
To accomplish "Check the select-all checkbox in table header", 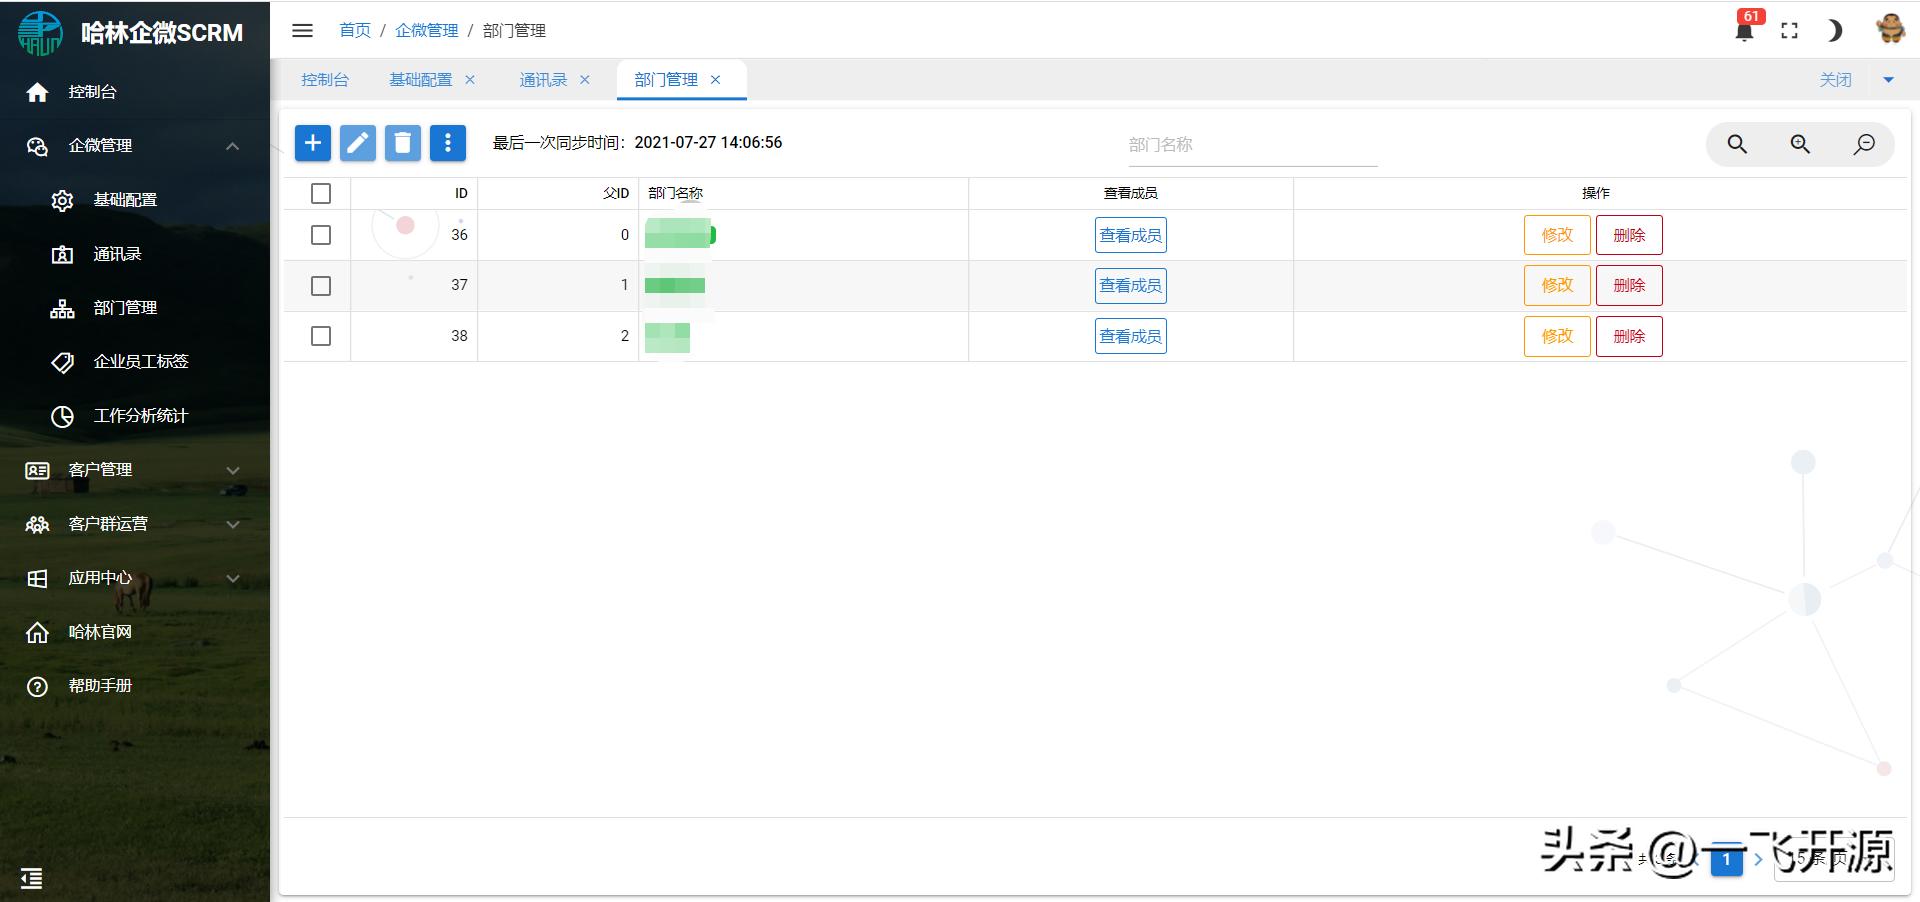I will [321, 193].
